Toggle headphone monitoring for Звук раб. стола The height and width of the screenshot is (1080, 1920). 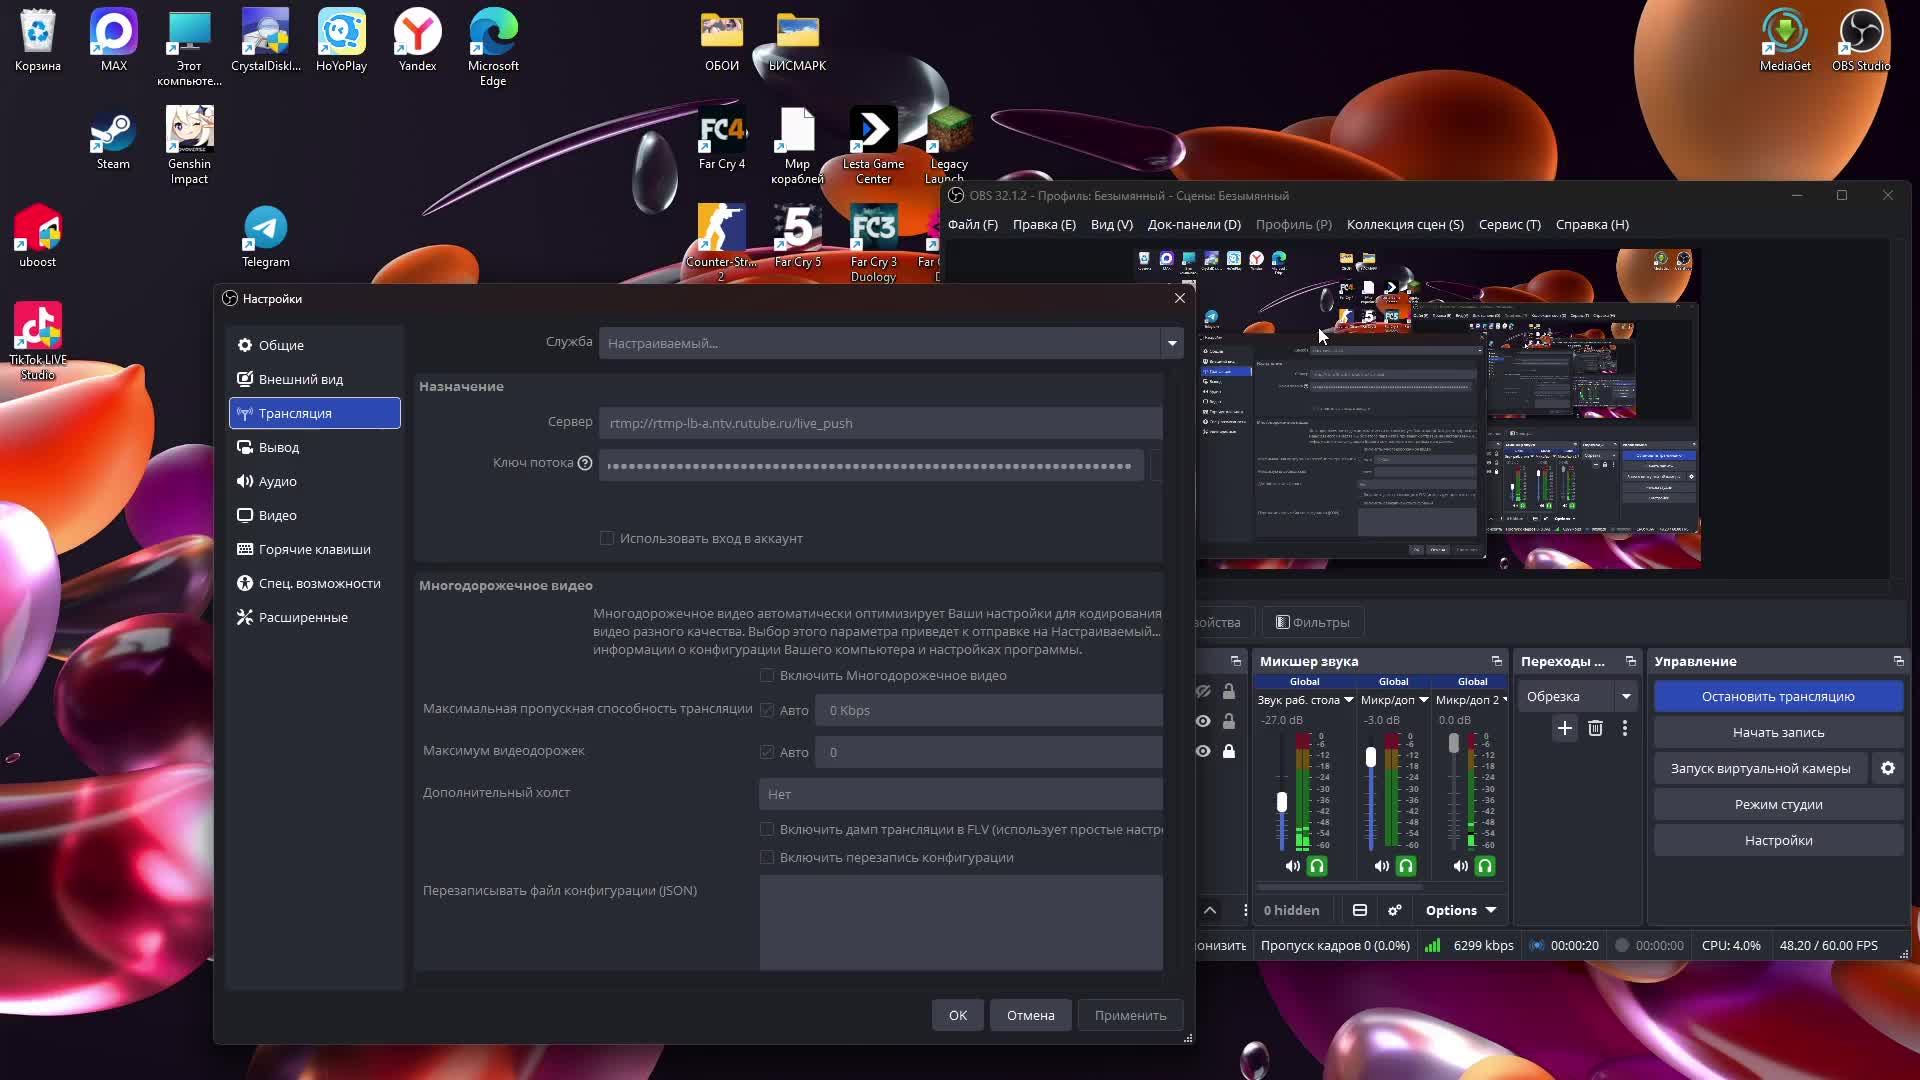[1317, 866]
